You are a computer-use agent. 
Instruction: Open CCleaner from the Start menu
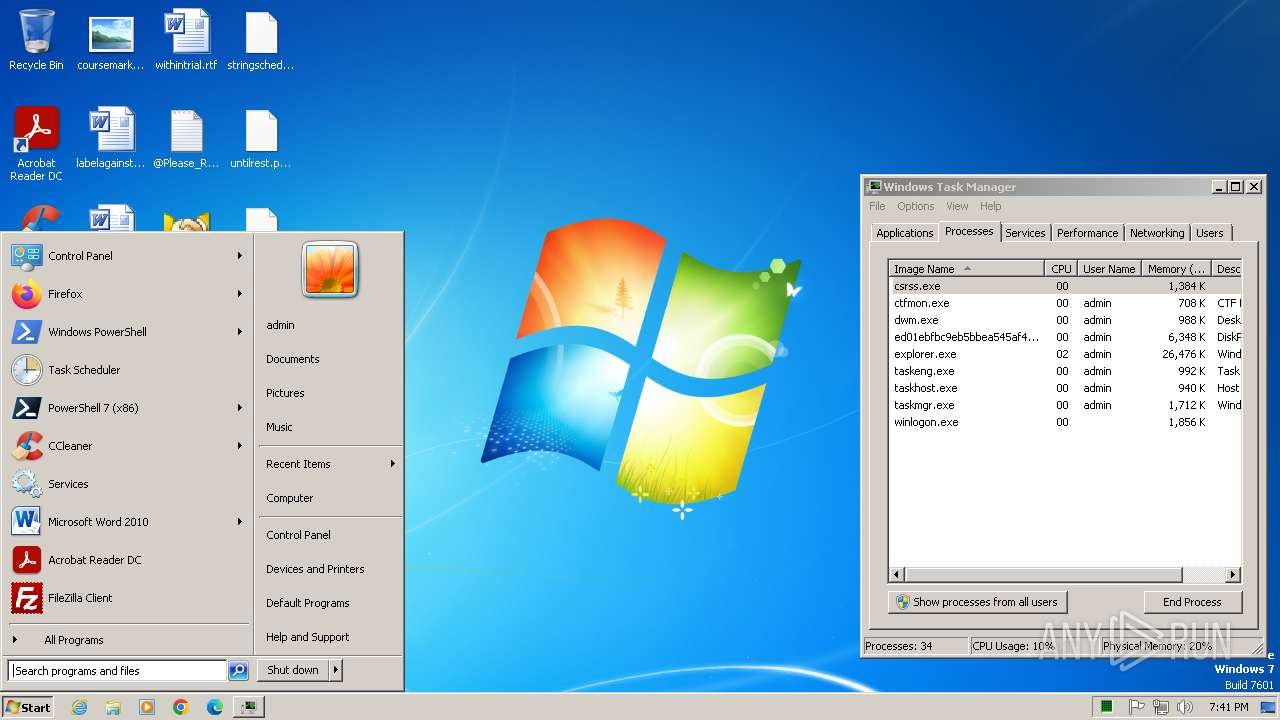[x=126, y=446]
